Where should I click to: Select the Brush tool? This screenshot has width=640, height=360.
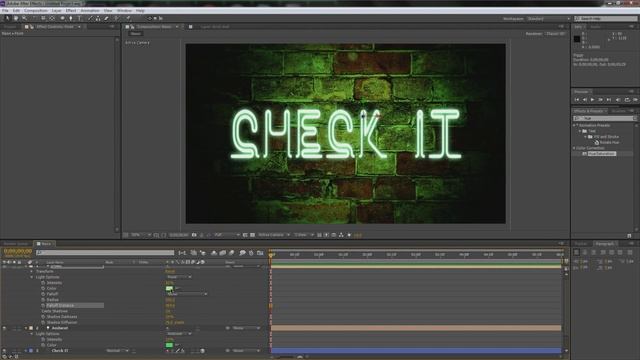pyautogui.click(x=90, y=18)
